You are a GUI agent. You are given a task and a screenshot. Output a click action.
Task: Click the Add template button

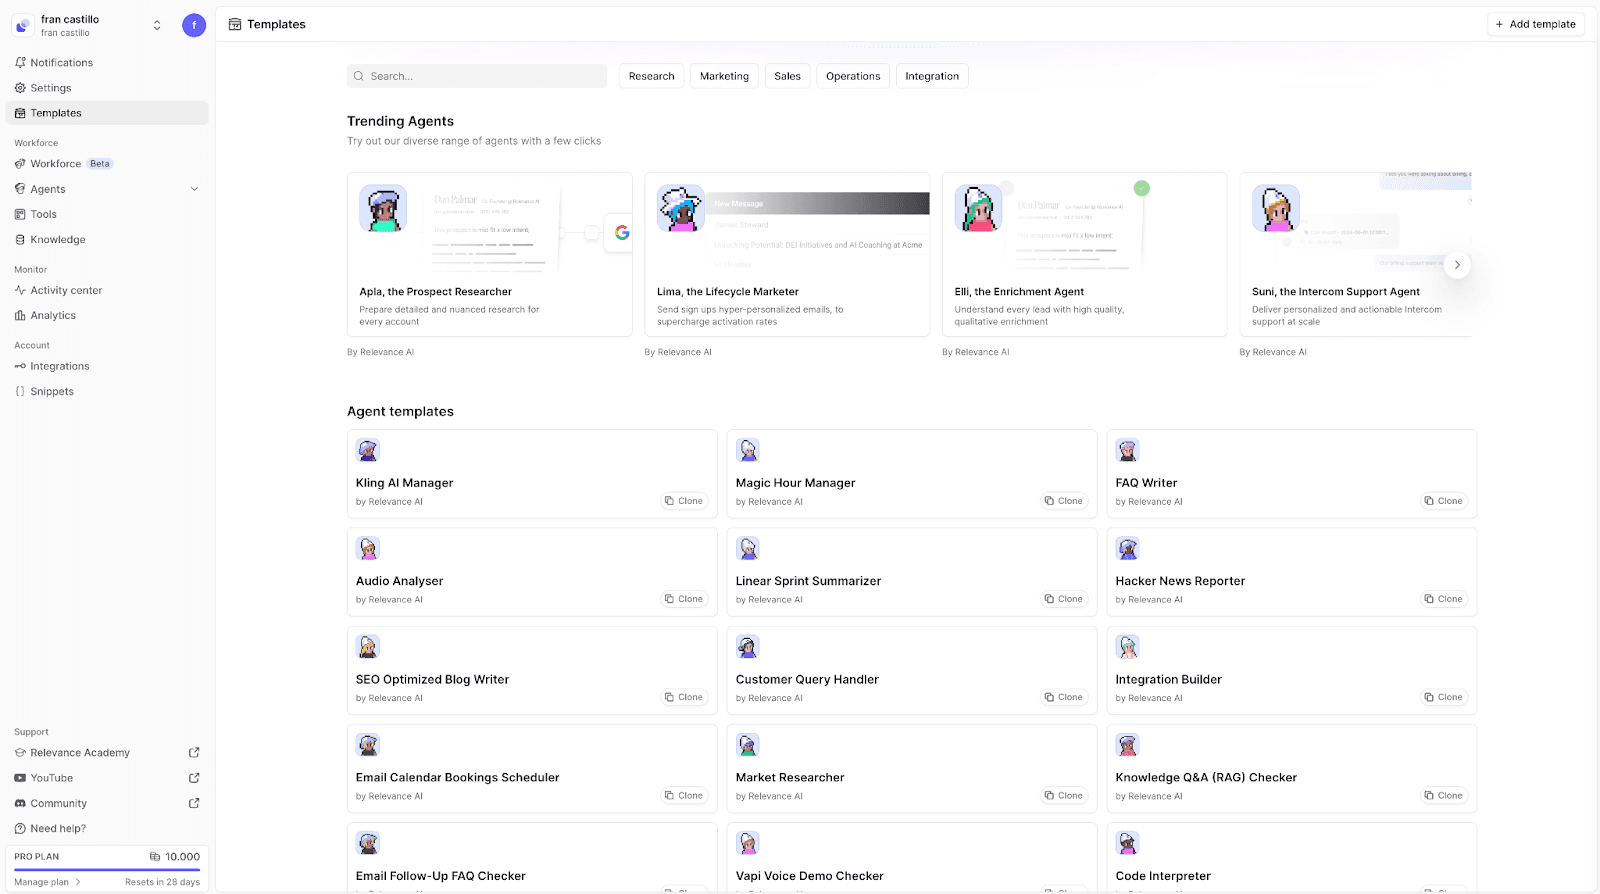[x=1536, y=24]
